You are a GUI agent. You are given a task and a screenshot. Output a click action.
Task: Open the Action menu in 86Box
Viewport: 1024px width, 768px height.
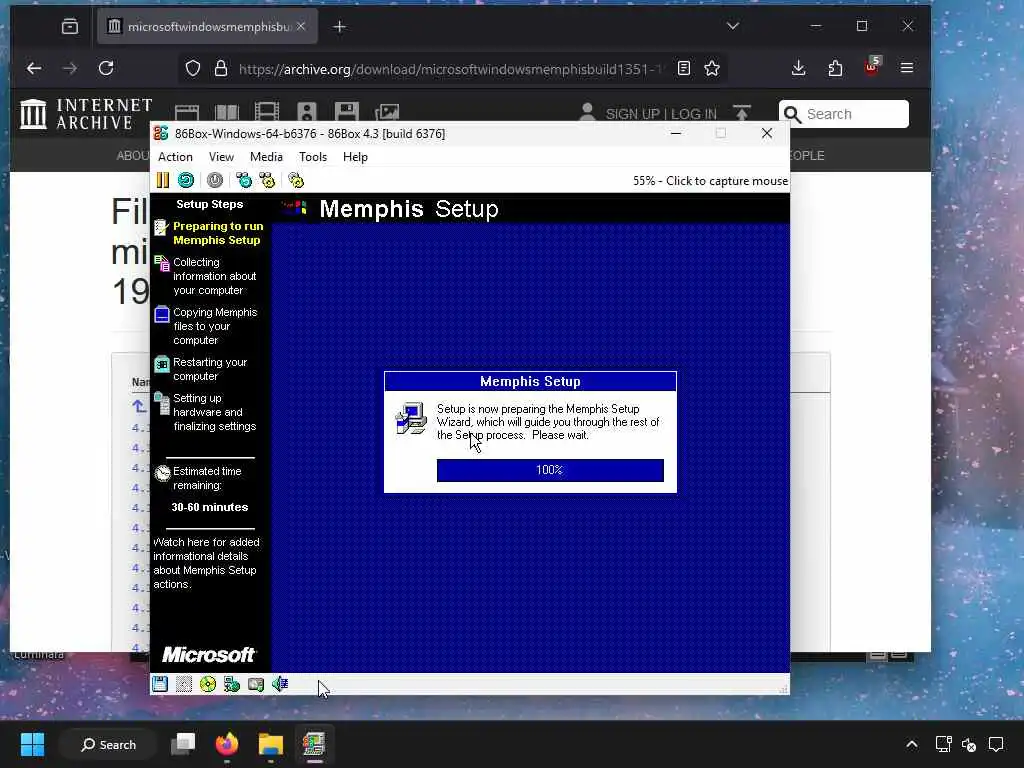click(x=175, y=157)
